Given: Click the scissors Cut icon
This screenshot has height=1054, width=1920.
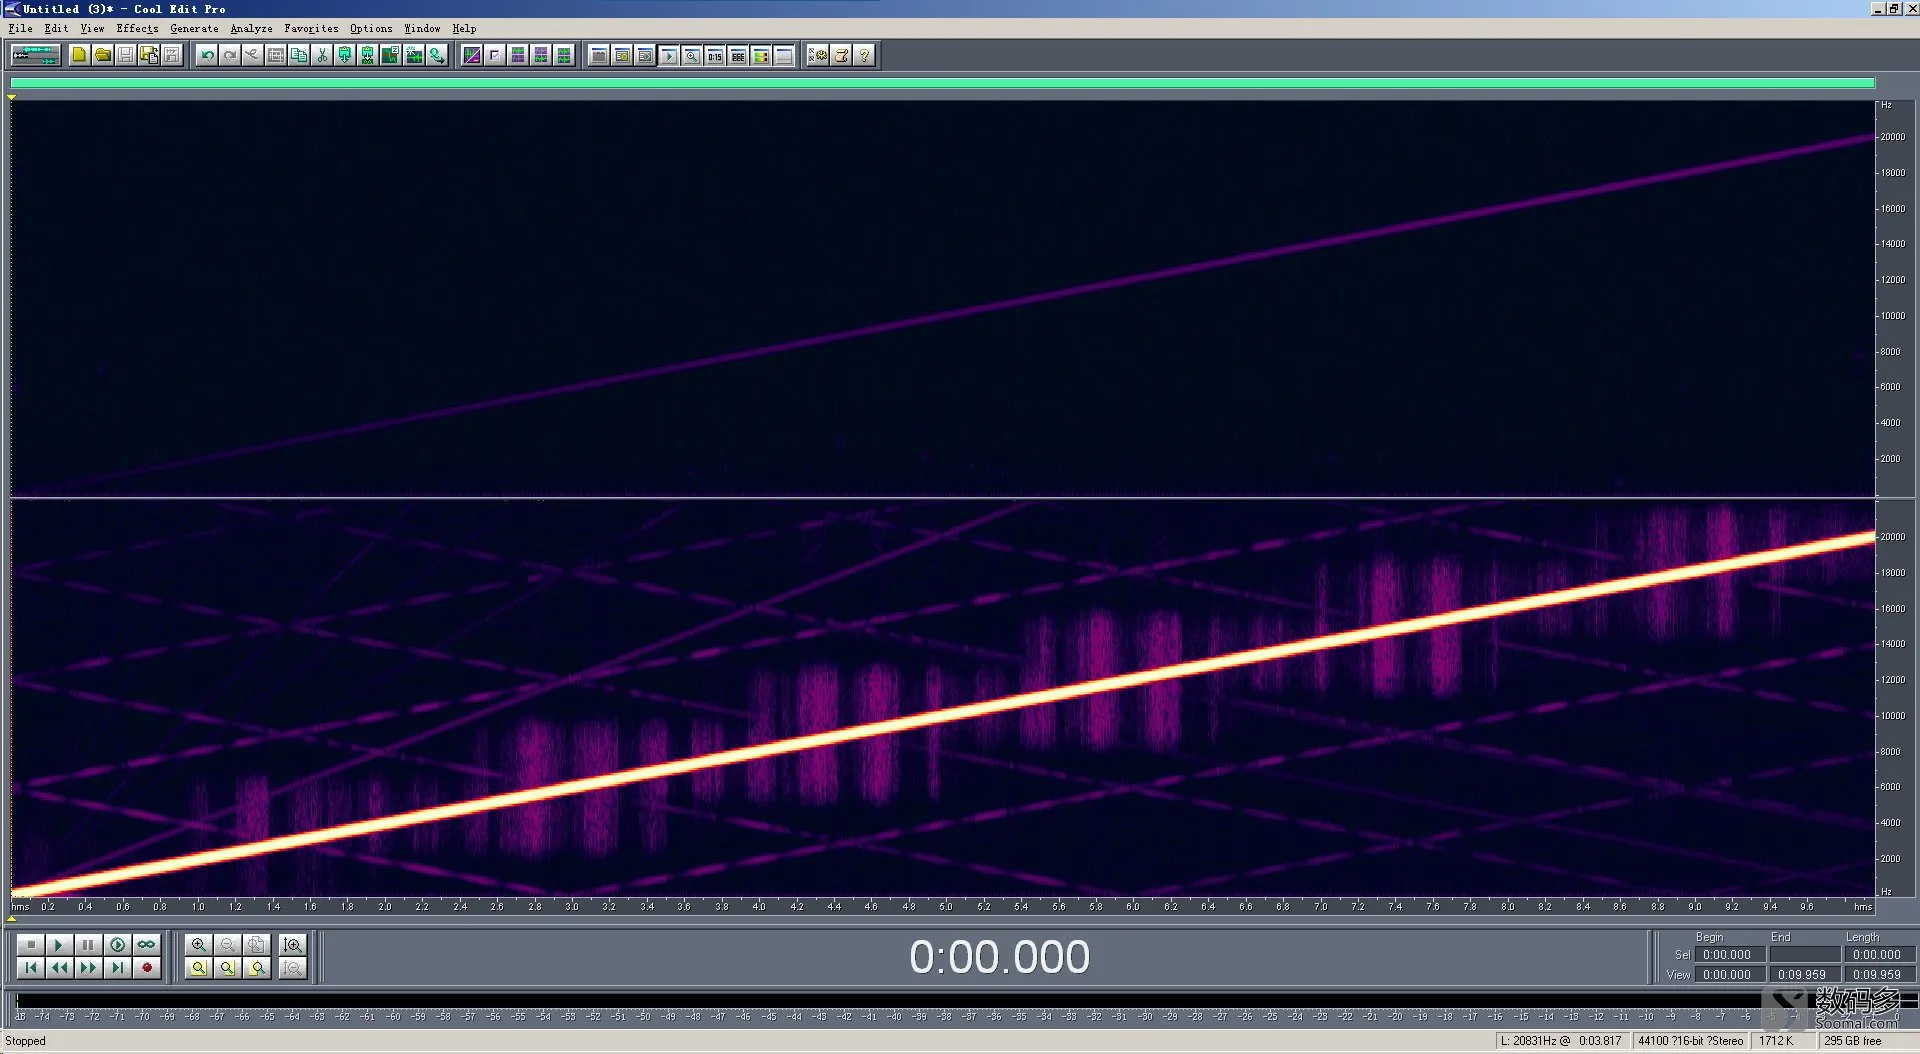Looking at the screenshot, I should click(322, 55).
